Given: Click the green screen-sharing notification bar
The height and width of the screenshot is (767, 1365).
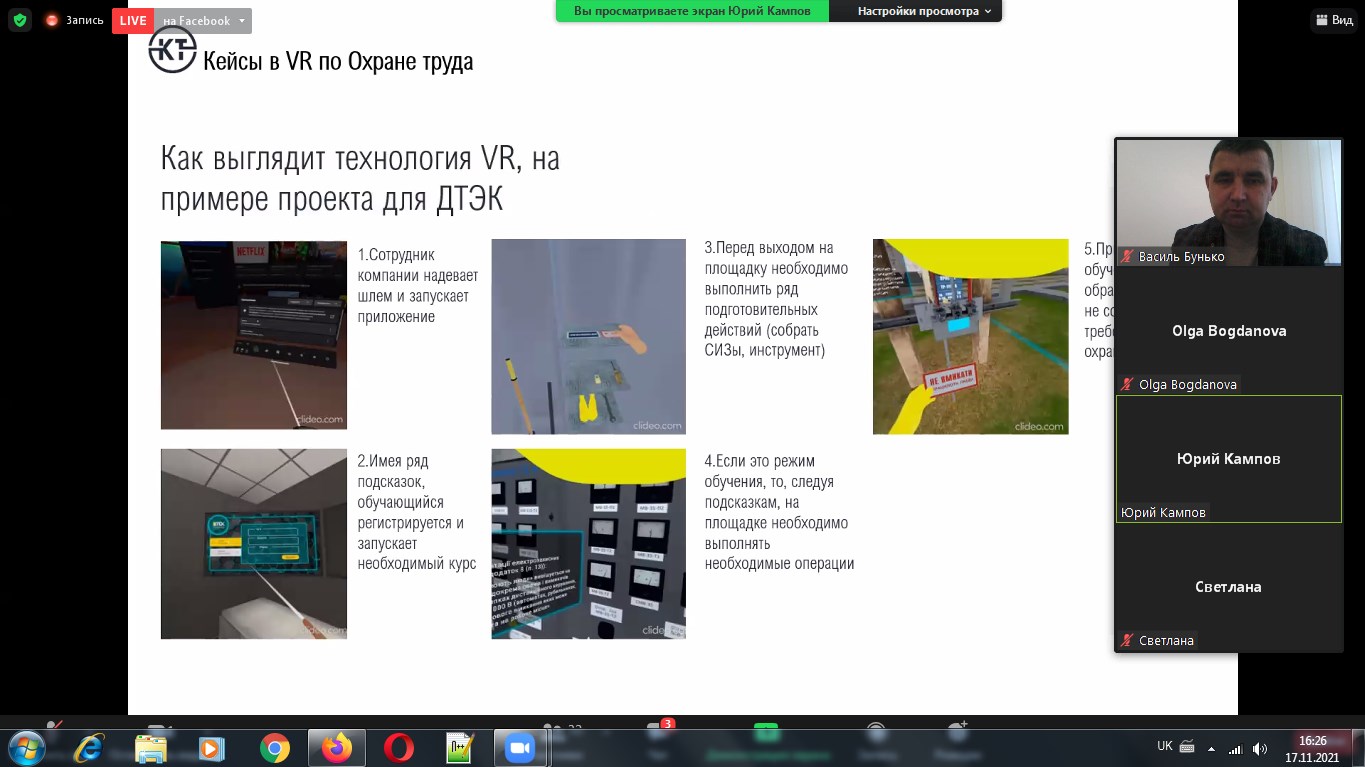Looking at the screenshot, I should [x=692, y=11].
